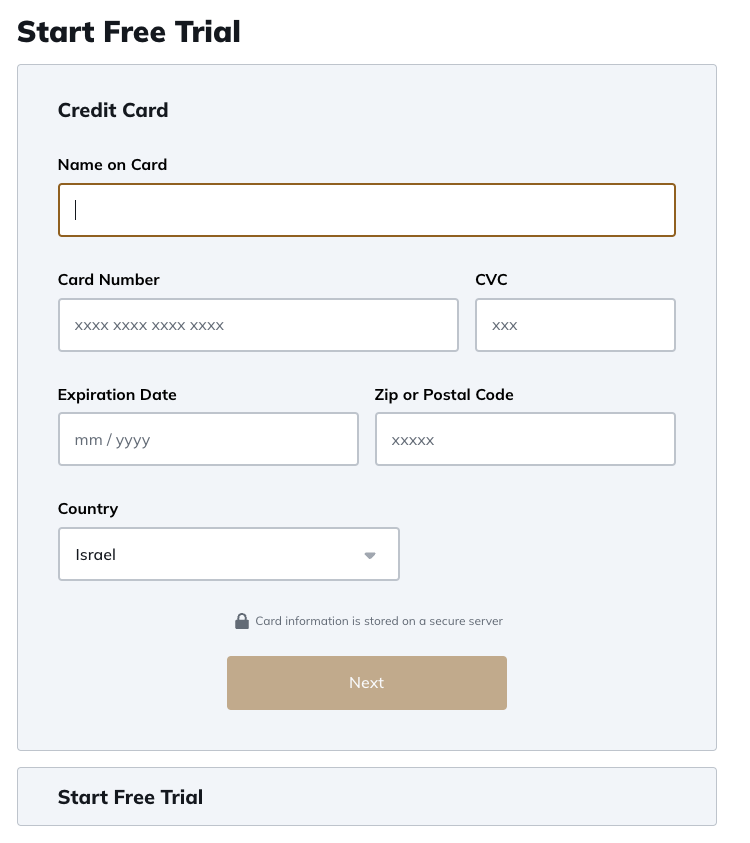Click the secure server information text
750x843 pixels.
pos(379,621)
